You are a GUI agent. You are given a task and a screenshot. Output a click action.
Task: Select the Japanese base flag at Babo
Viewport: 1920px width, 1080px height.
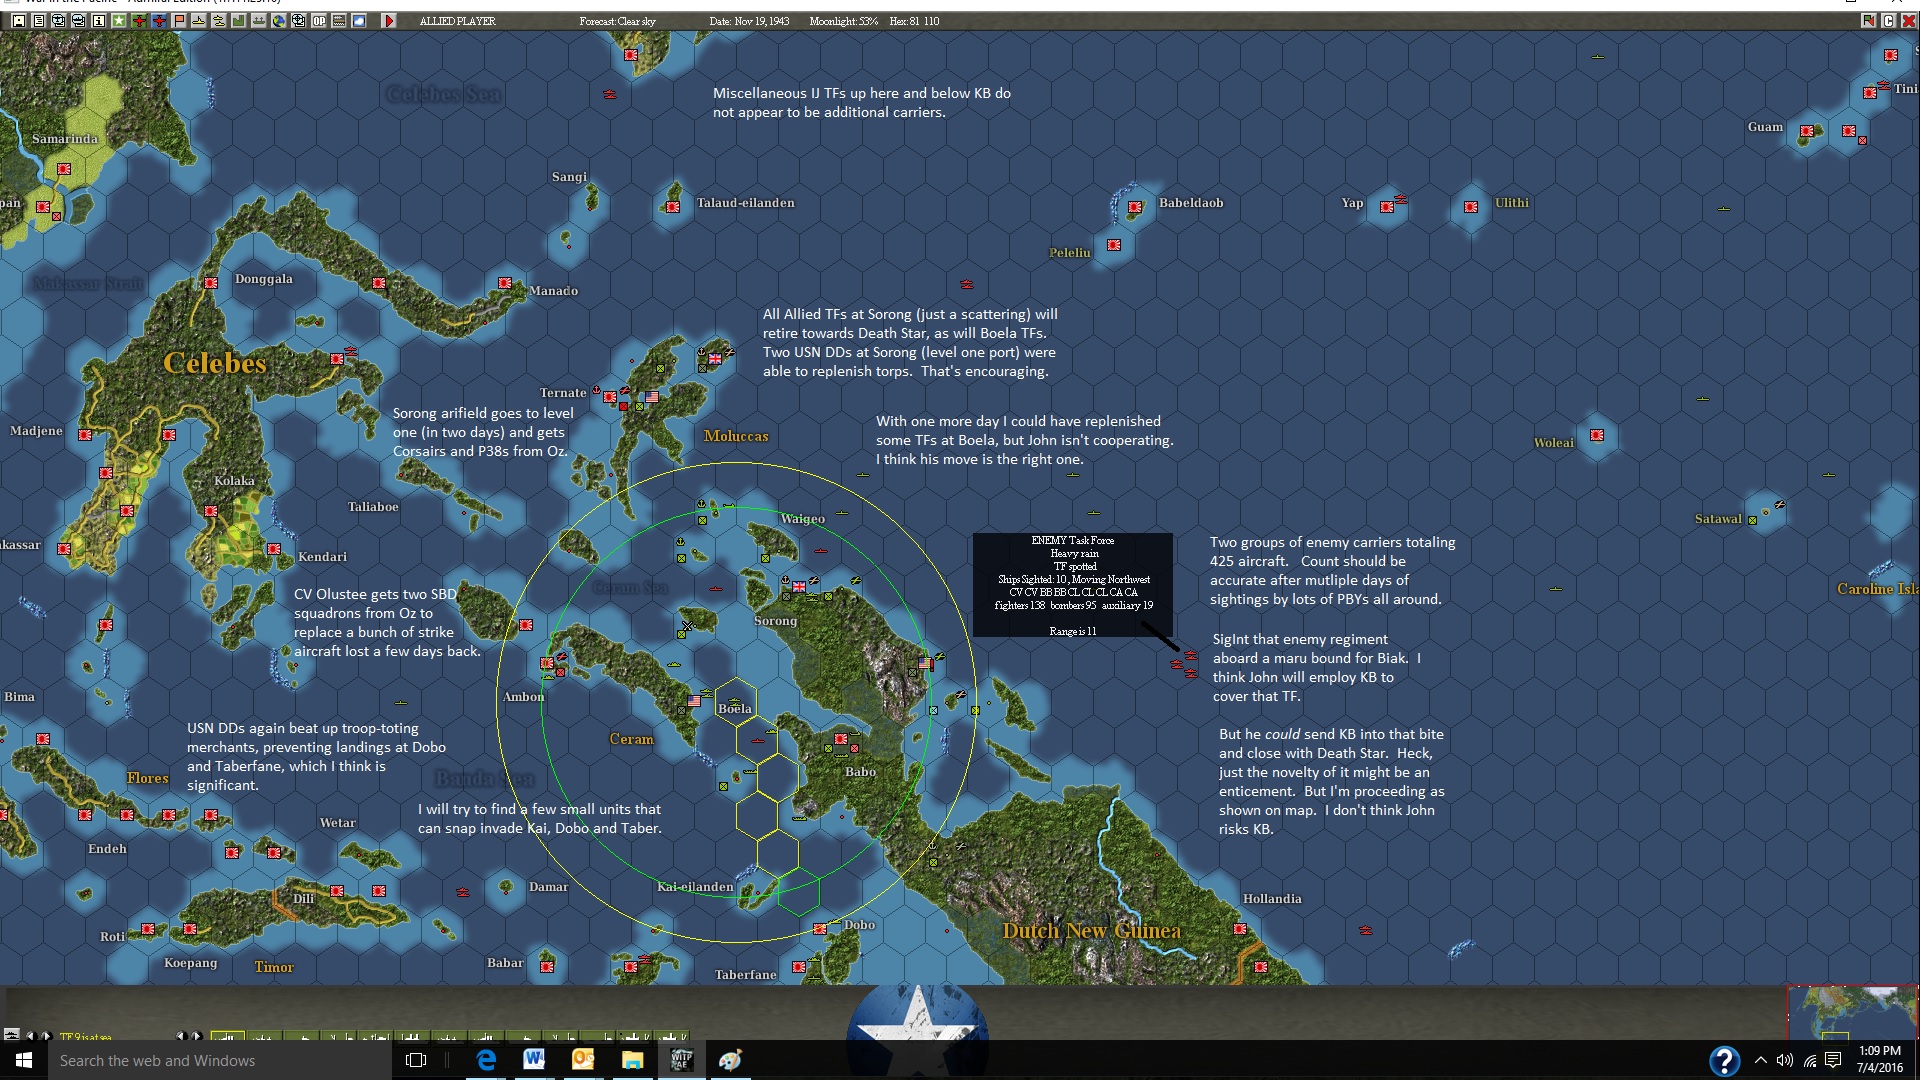[841, 740]
